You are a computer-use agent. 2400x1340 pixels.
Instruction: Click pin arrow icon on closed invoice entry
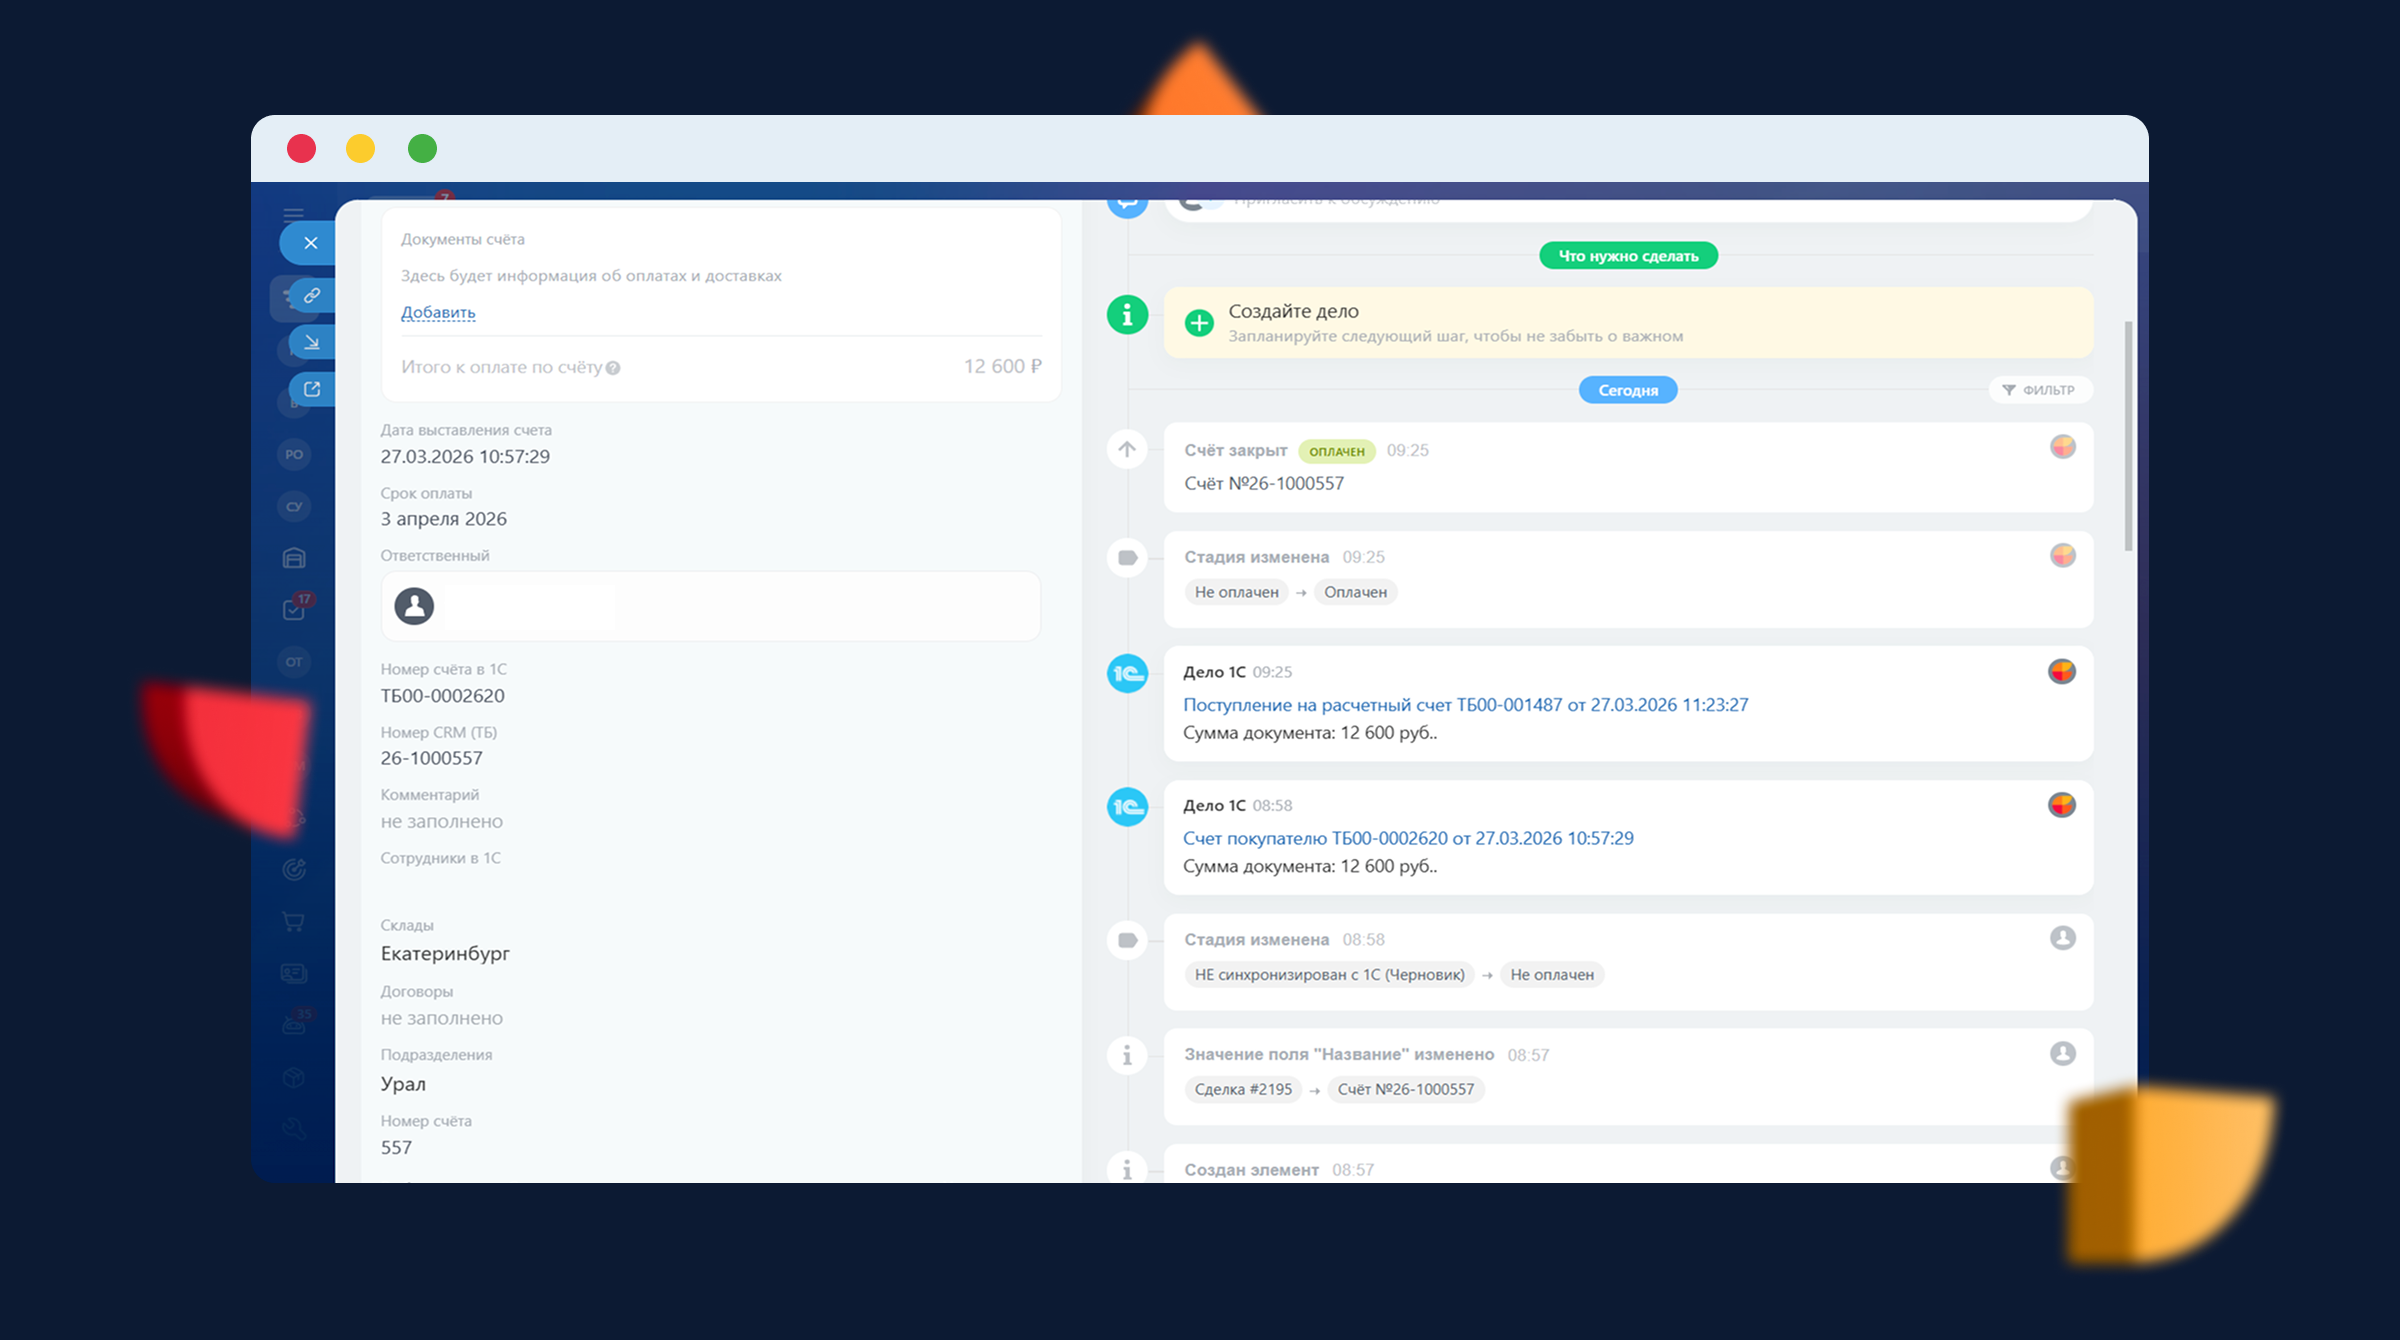1127,450
